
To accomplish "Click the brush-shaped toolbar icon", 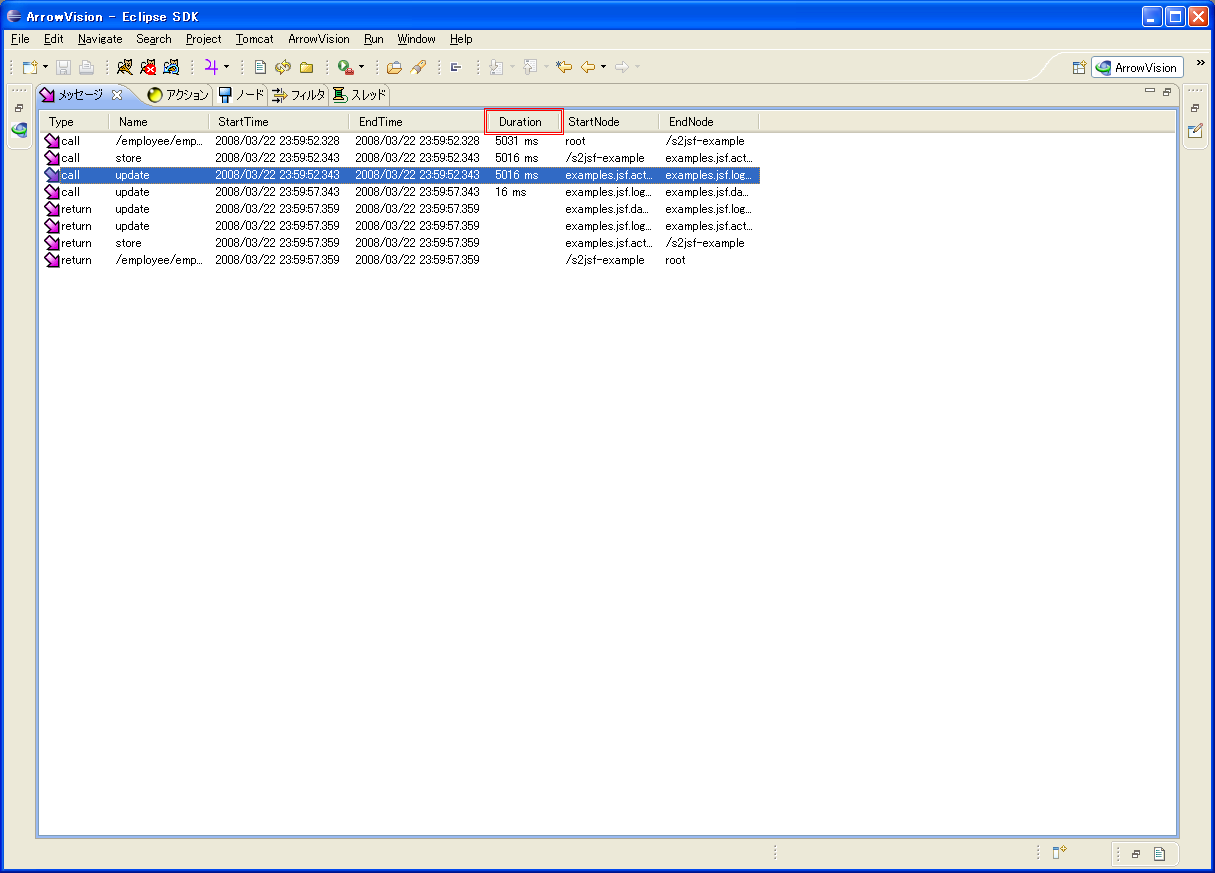I will pos(419,67).
